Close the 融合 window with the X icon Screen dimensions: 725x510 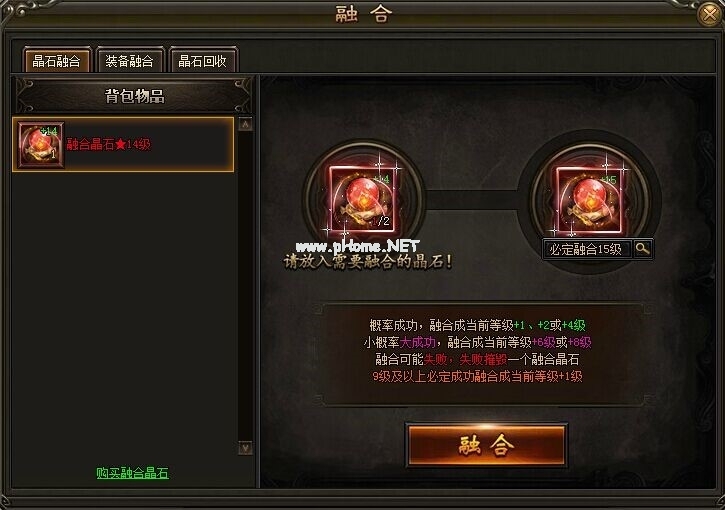[710, 15]
